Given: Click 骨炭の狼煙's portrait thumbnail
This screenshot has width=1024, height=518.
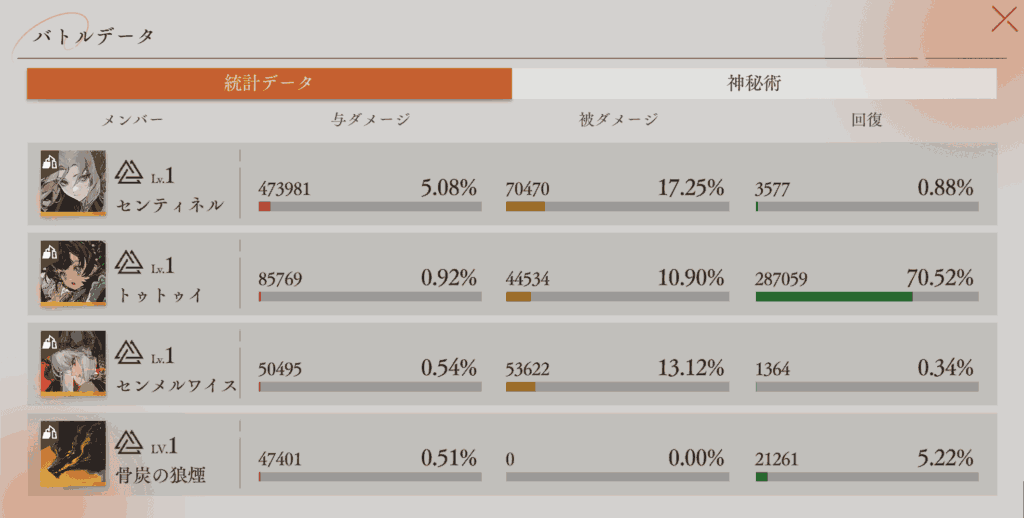Looking at the screenshot, I should pos(73,454).
